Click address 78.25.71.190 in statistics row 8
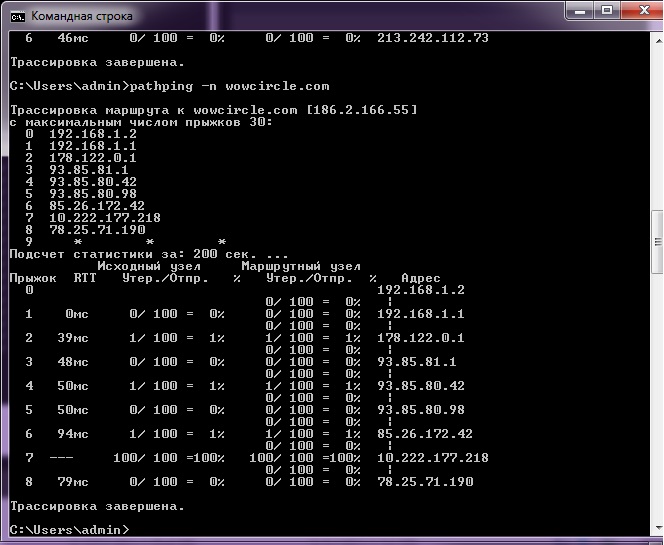The height and width of the screenshot is (545, 664). [424, 482]
